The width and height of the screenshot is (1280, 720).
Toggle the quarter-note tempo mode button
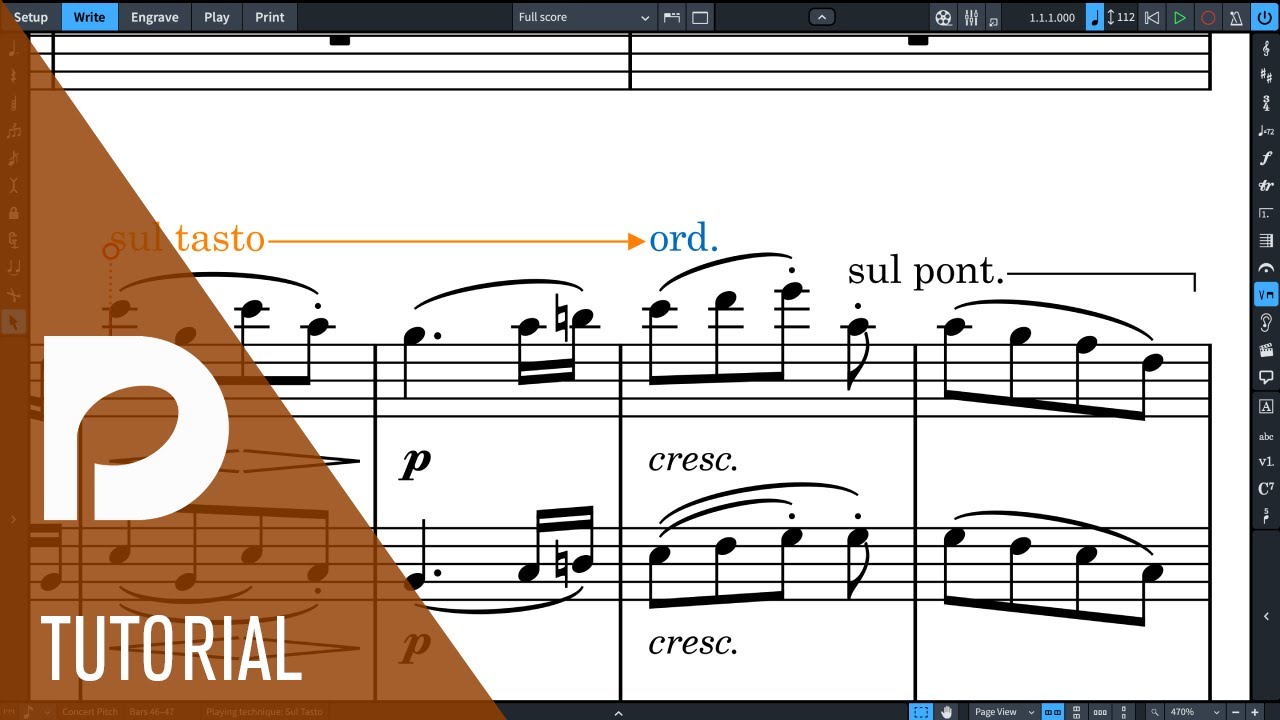coord(1095,17)
